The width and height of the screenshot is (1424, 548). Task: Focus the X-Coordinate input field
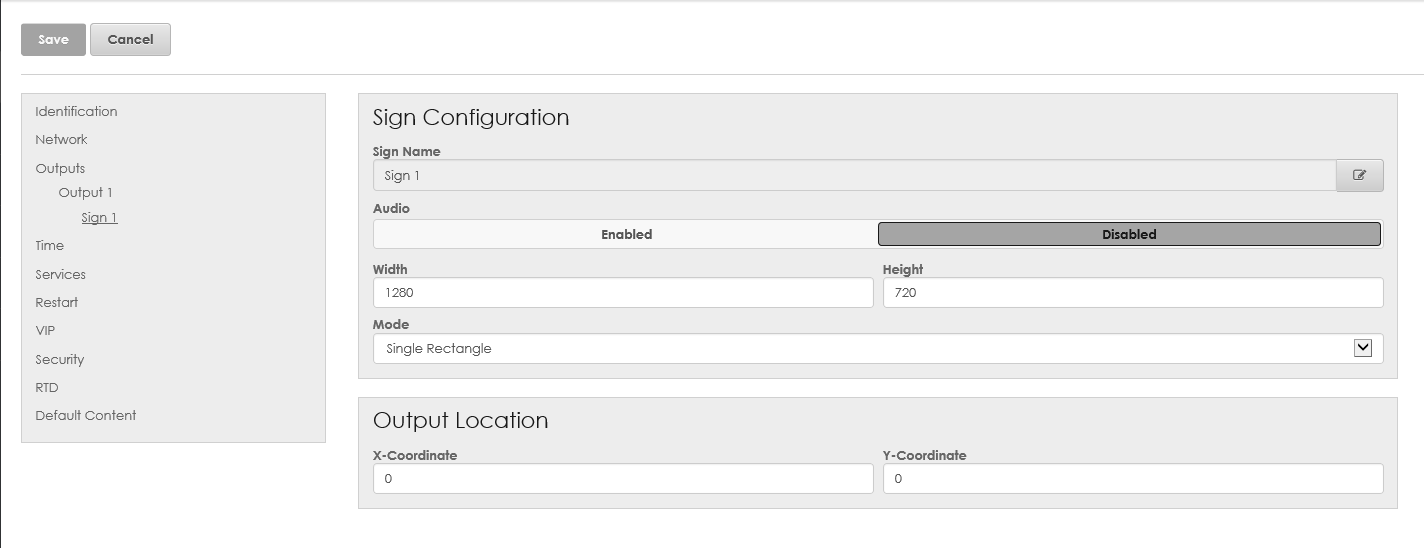coord(622,479)
